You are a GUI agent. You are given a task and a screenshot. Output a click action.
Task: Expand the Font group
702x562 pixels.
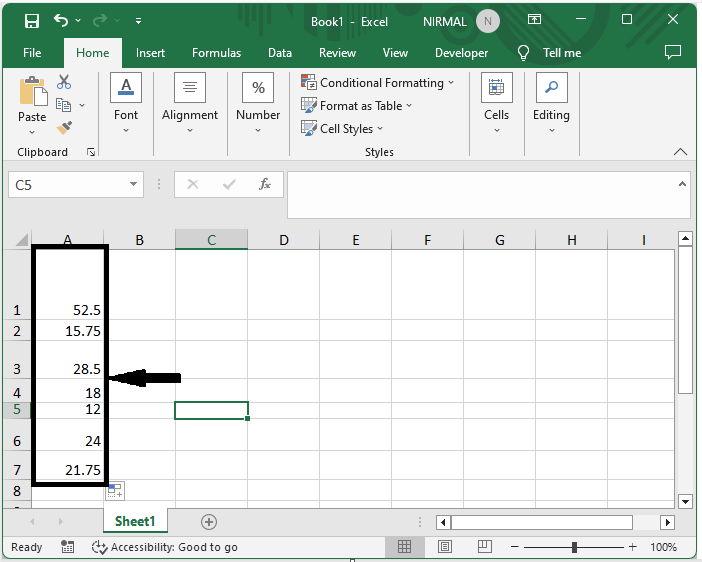(126, 103)
